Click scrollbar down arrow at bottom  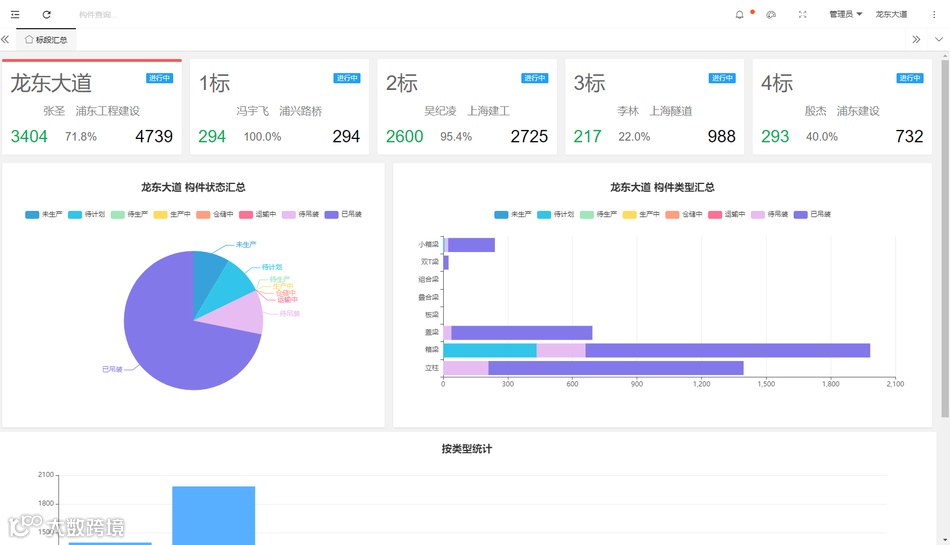click(945, 540)
